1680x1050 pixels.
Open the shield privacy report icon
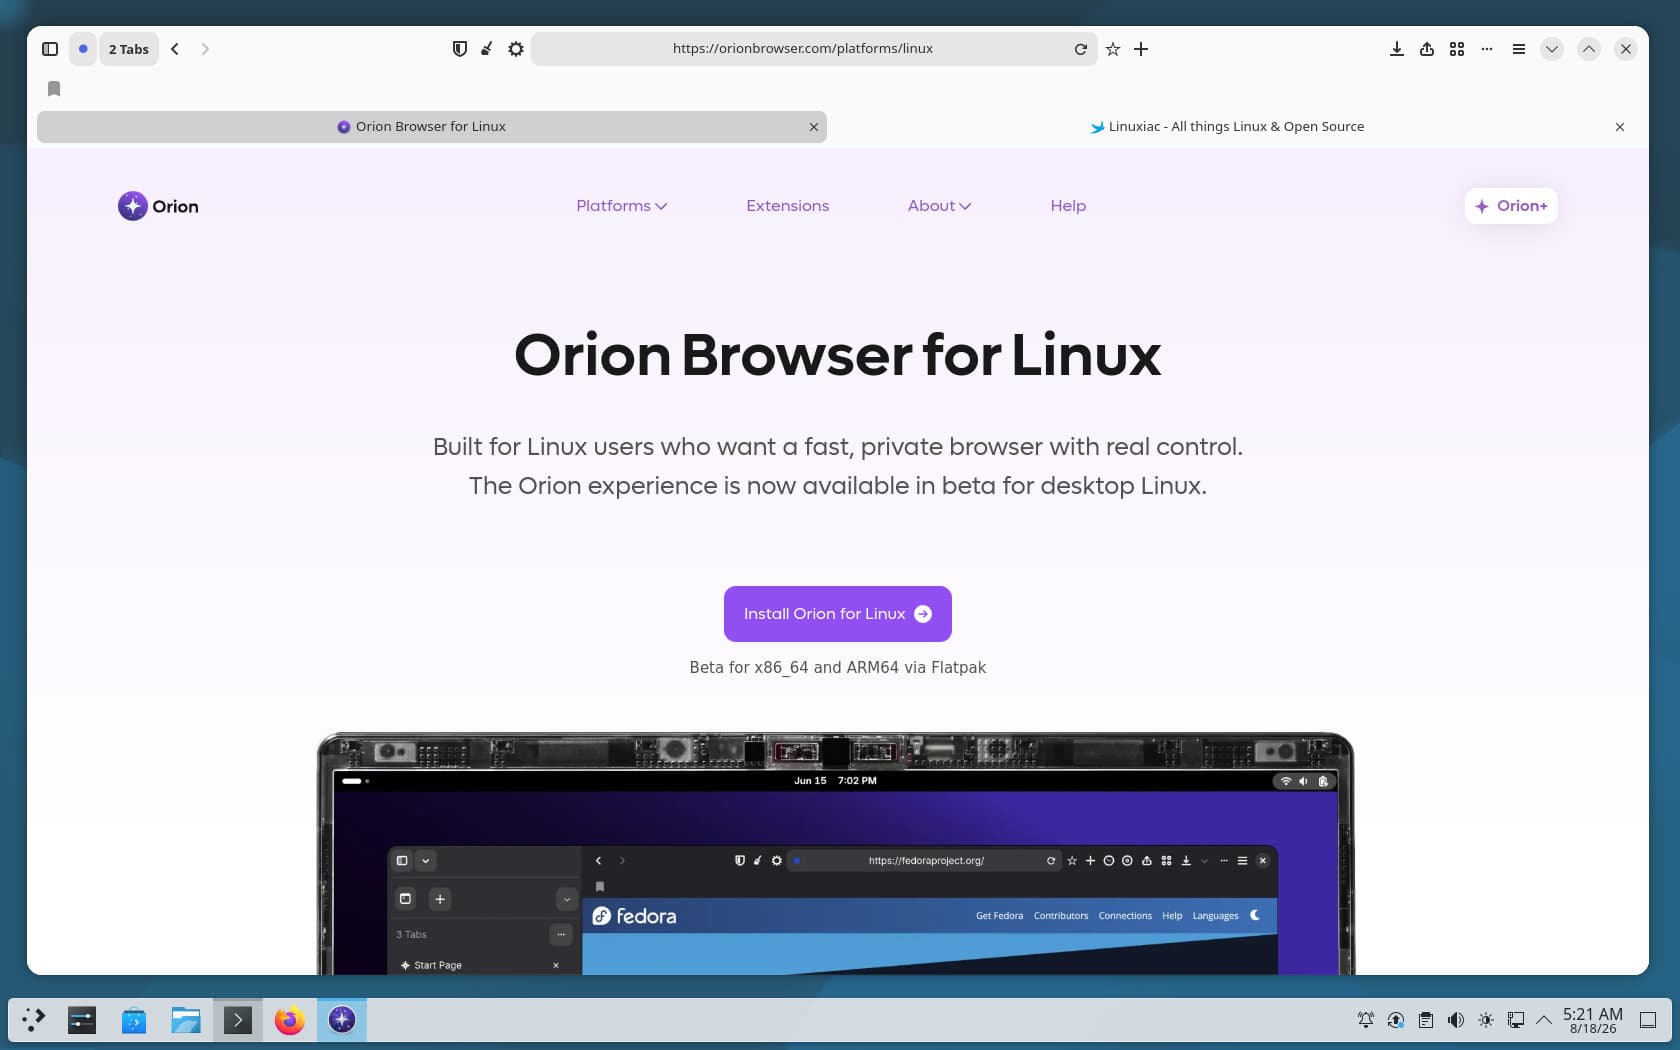(x=460, y=49)
